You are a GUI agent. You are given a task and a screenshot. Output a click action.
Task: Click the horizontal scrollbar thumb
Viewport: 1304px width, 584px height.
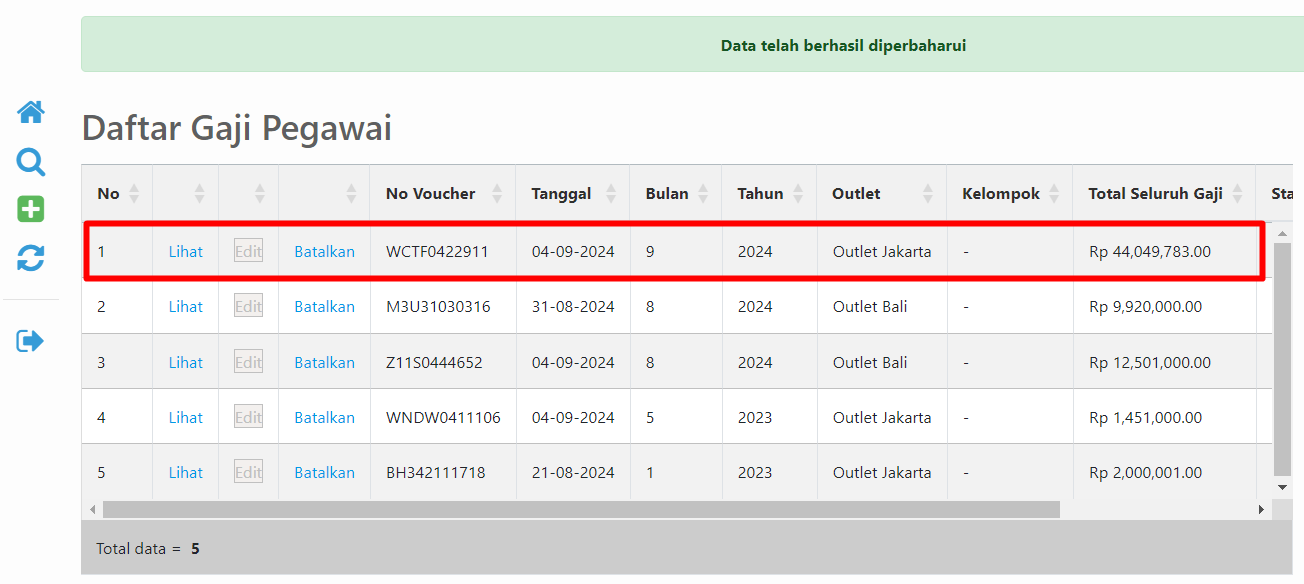click(581, 509)
